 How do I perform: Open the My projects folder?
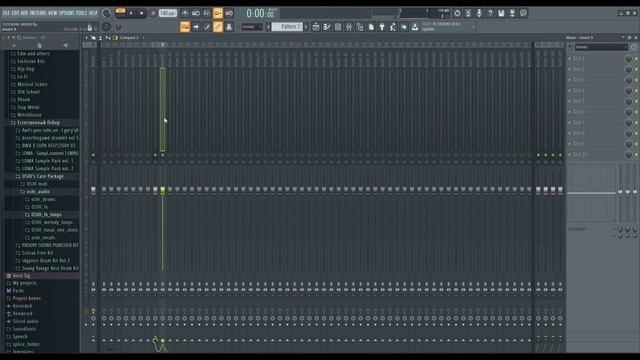click(x=24, y=283)
